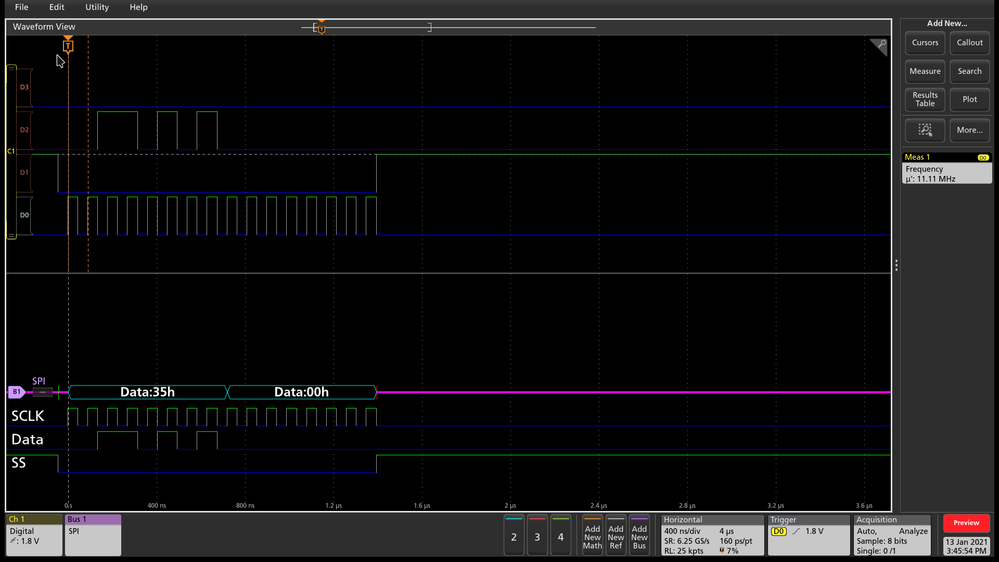
Task: Click the date and time display
Action: tap(966, 547)
